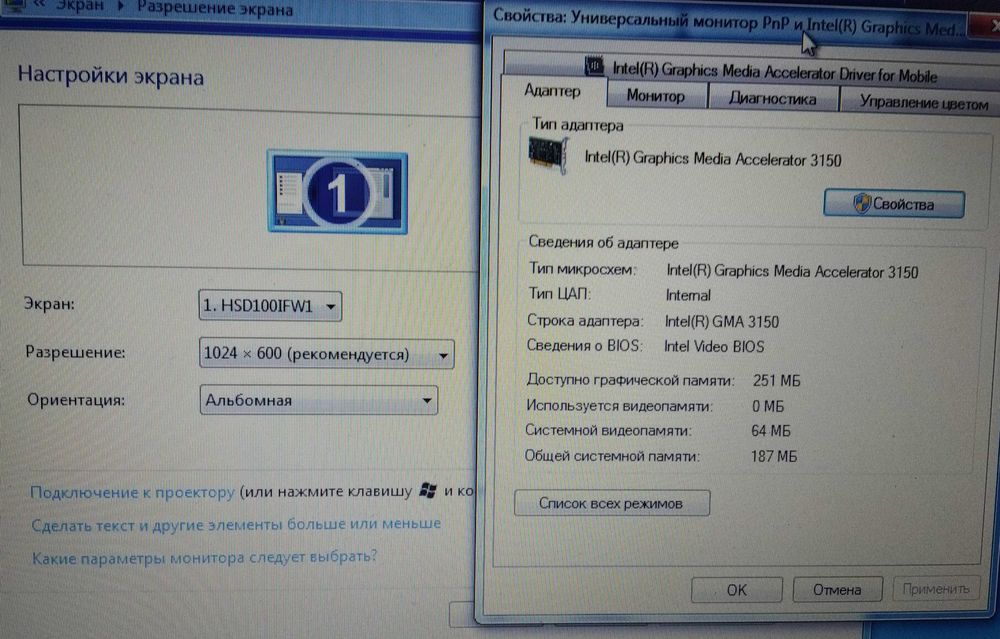Click link Сделать текст и другие элементы больше
The image size is (1000, 639).
[236, 525]
